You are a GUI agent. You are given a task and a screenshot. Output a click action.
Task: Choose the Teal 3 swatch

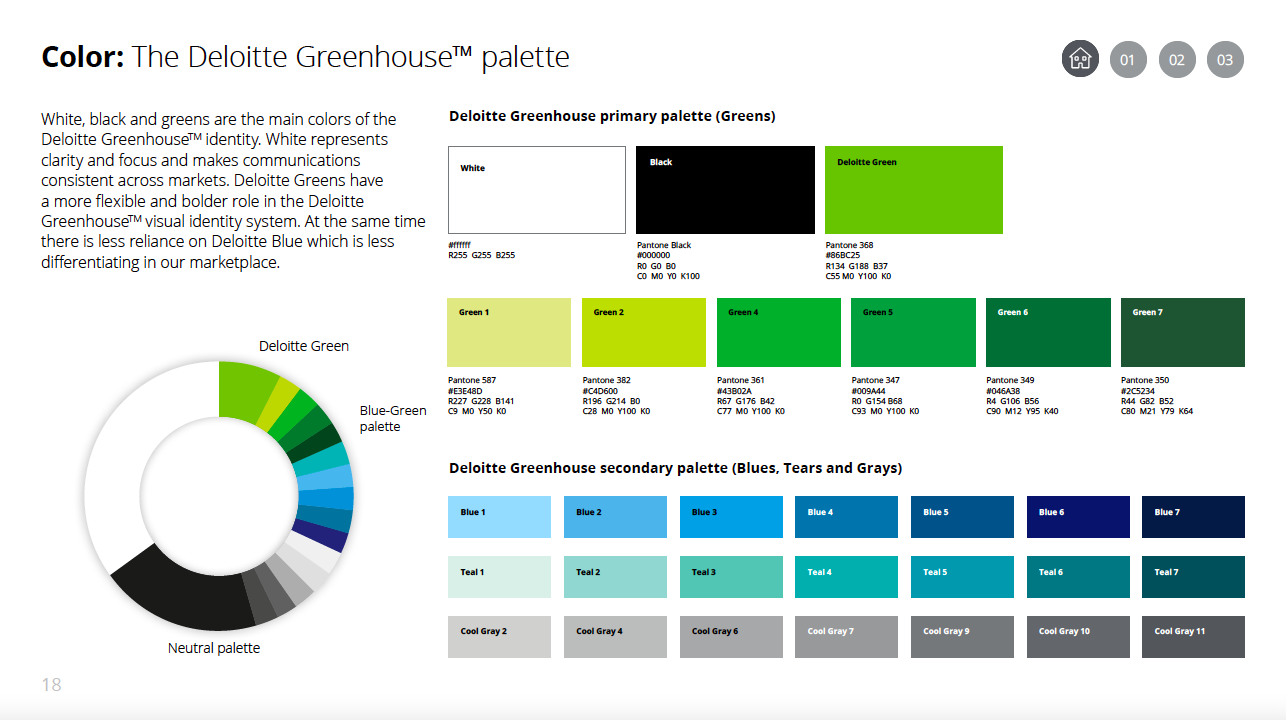731,577
